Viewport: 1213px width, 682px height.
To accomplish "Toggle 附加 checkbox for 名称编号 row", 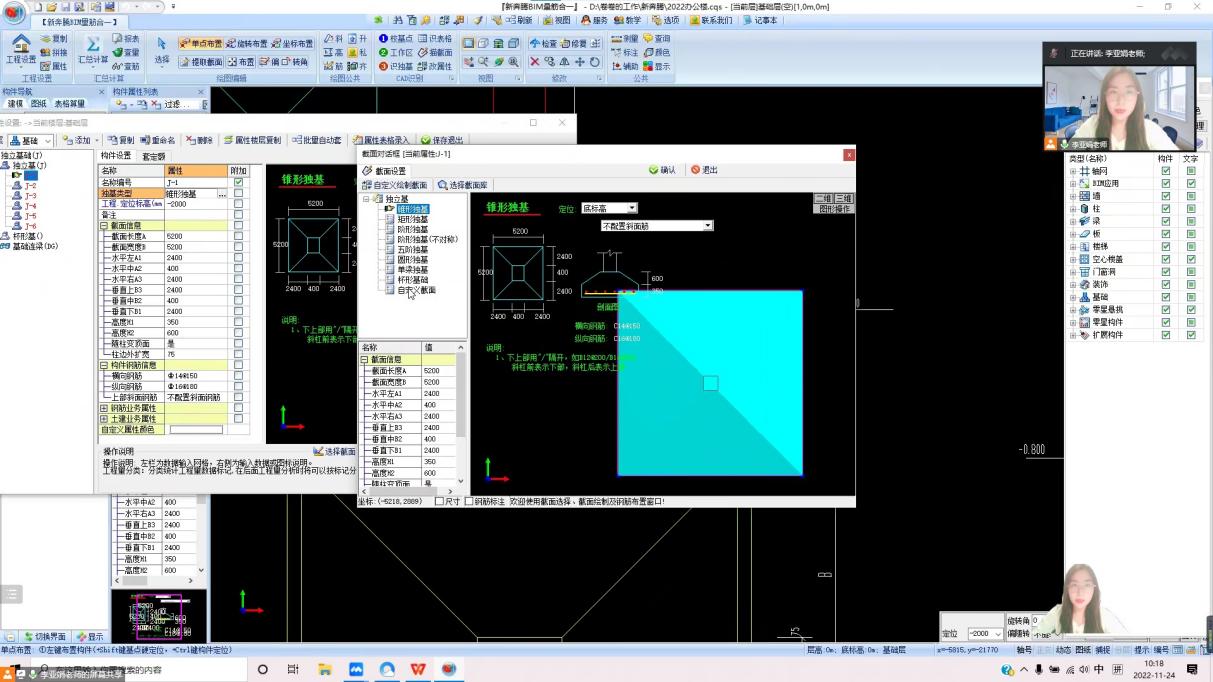I will pos(238,182).
